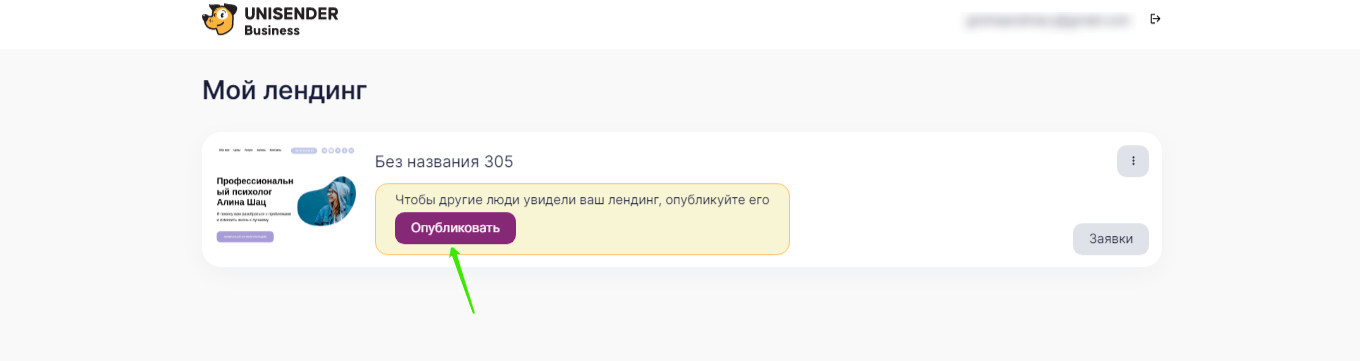Click the woman photo in landing preview
Viewport: 1360px width, 361px height.
[x=327, y=201]
